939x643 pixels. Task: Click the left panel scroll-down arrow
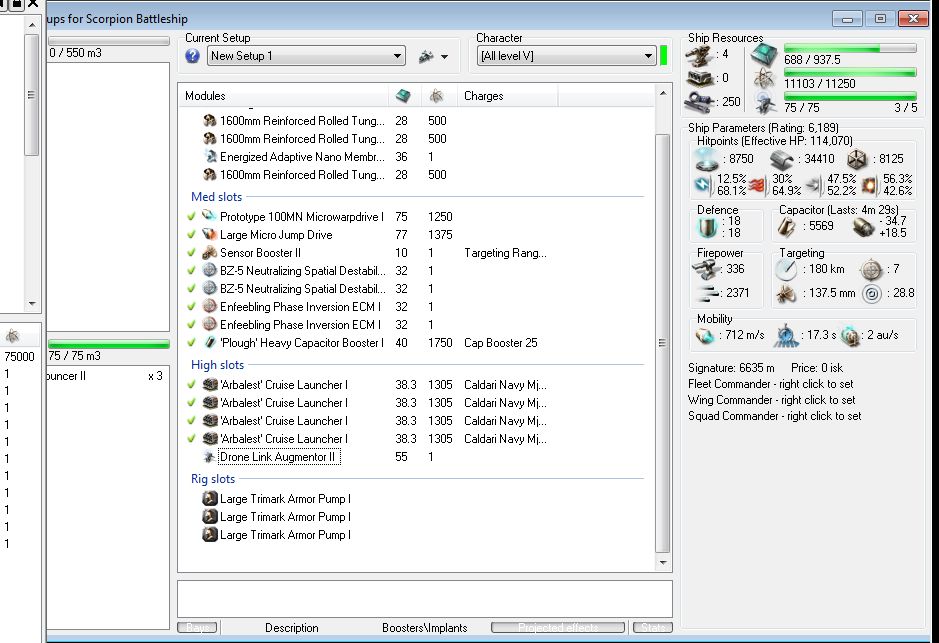point(32,304)
